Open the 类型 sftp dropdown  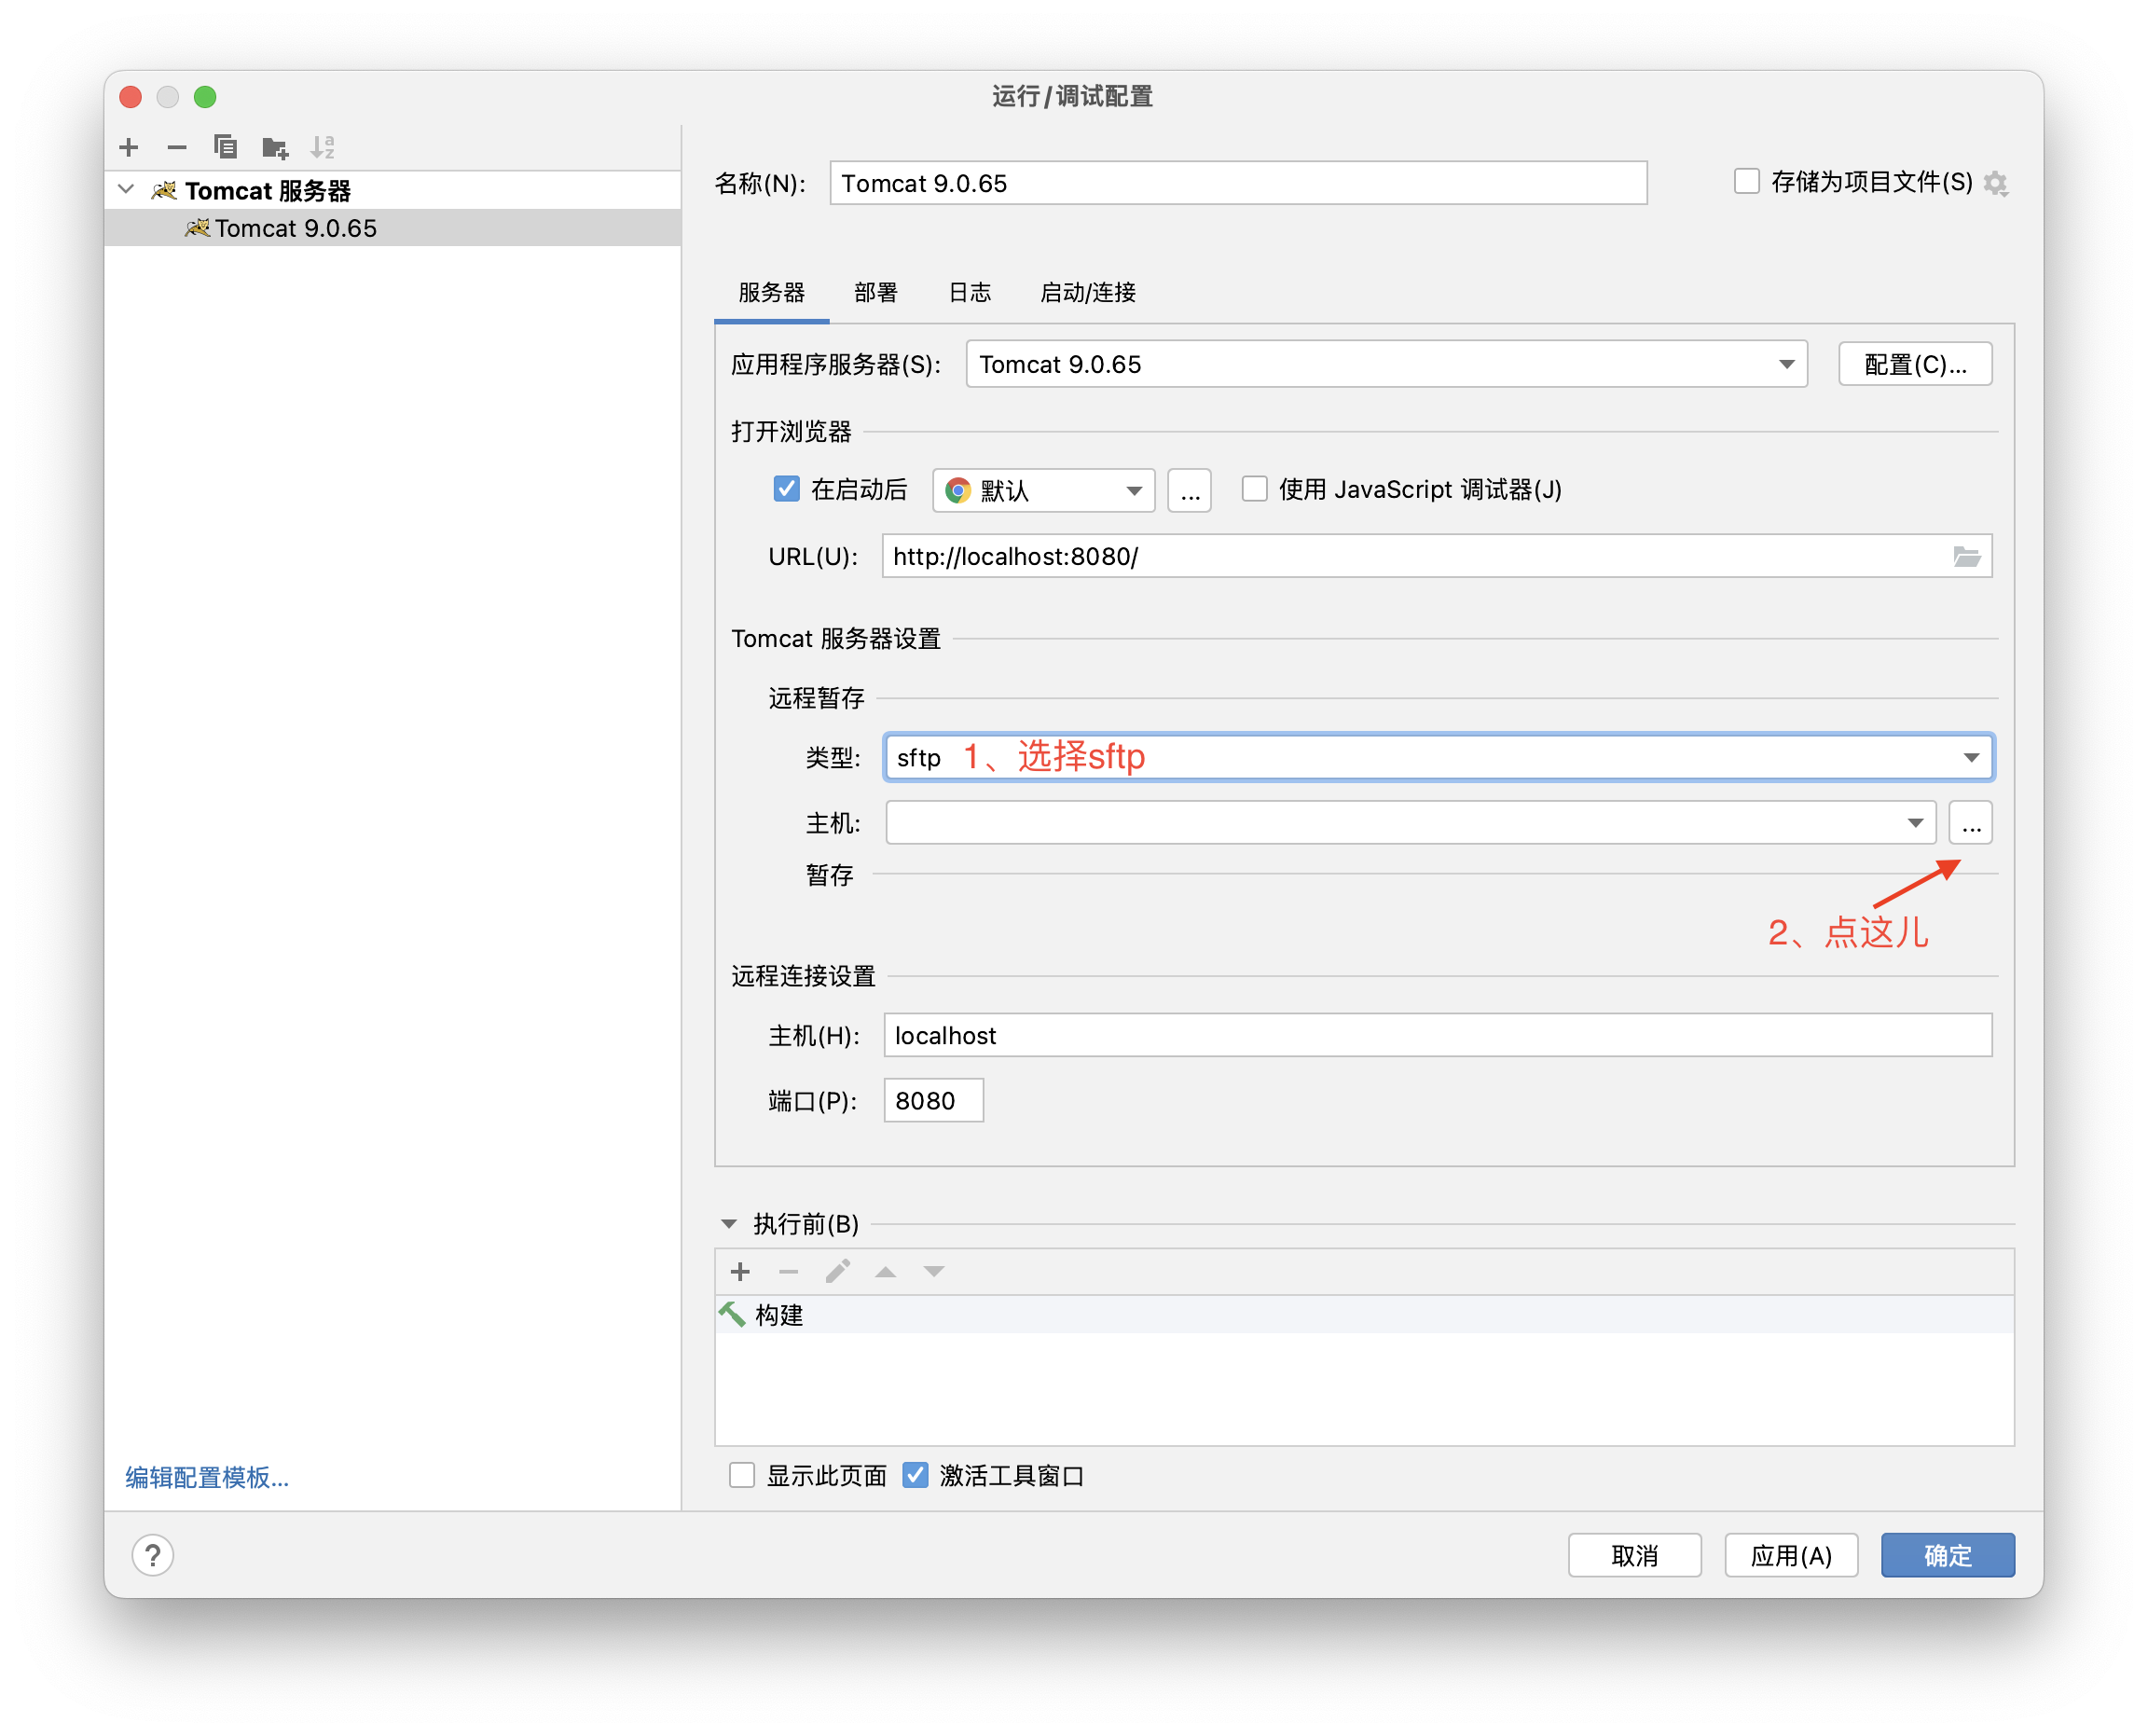[1439, 757]
